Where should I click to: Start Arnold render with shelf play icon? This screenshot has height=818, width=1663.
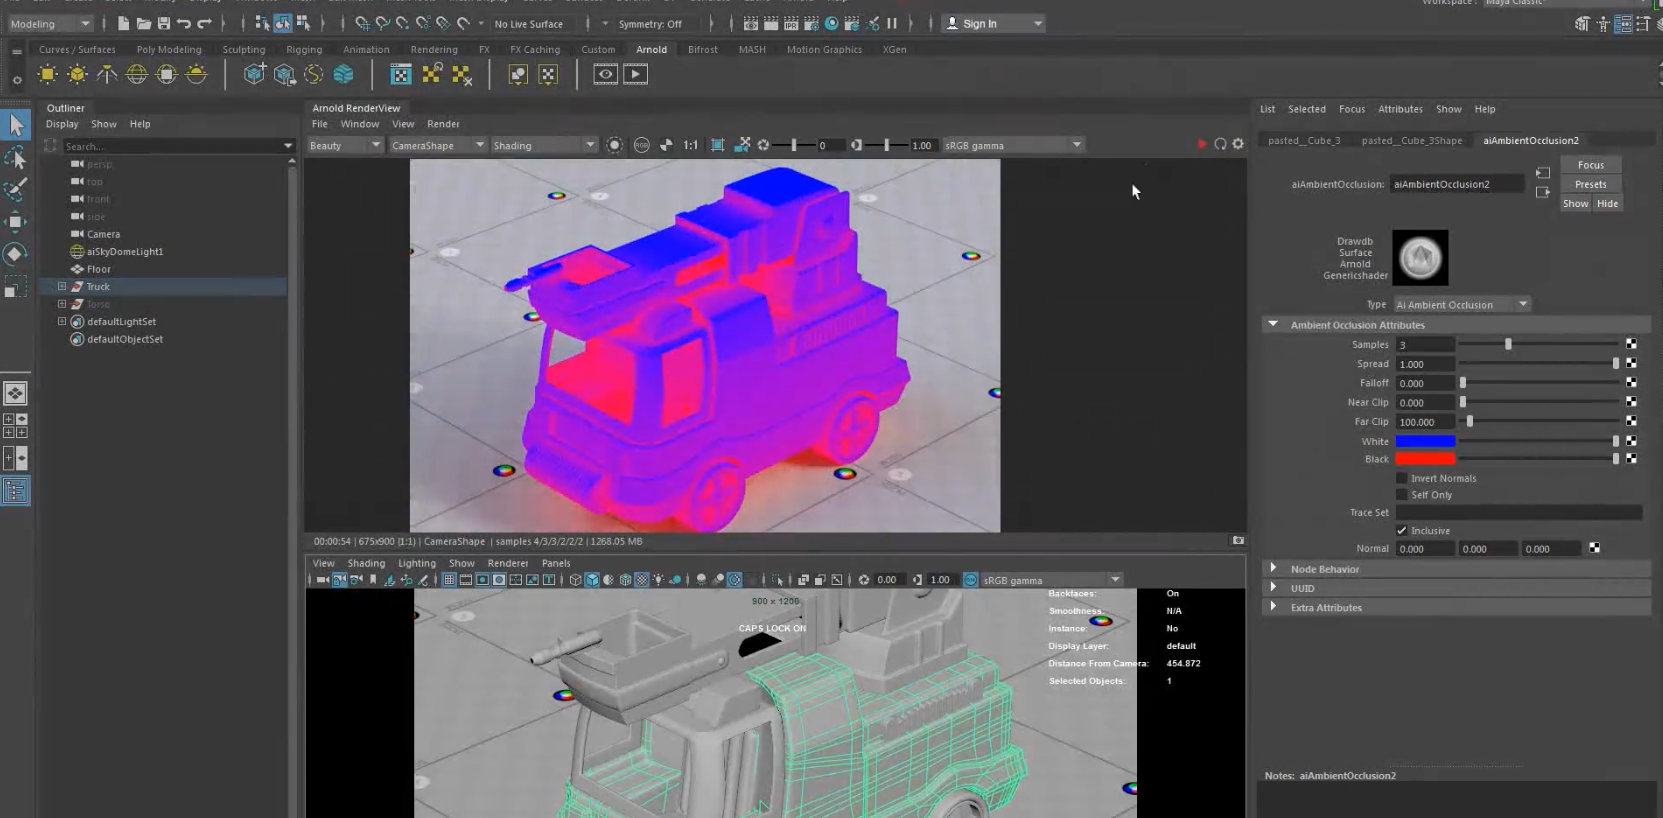[636, 74]
